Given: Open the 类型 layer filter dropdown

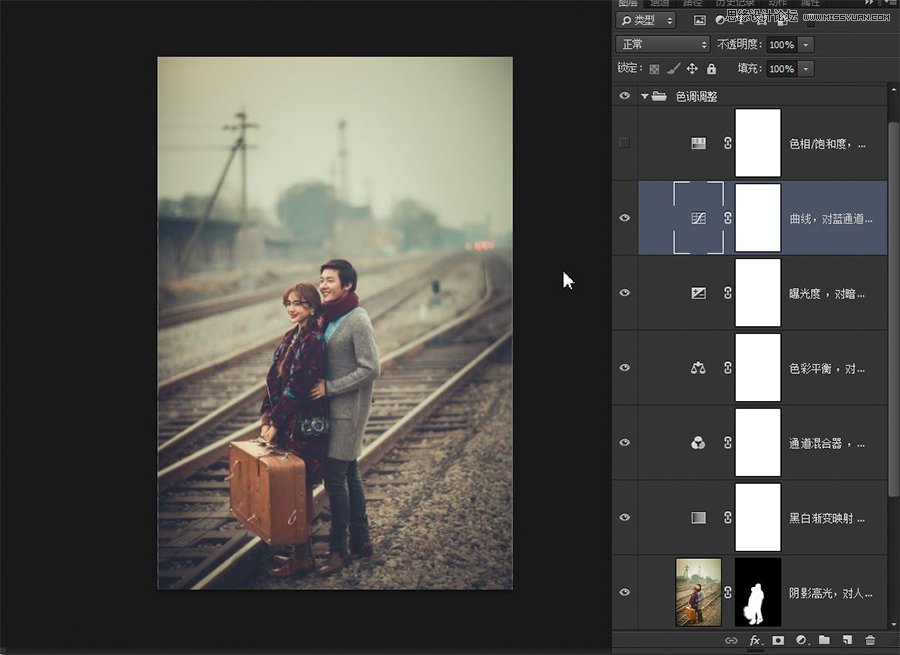Looking at the screenshot, I should 646,20.
